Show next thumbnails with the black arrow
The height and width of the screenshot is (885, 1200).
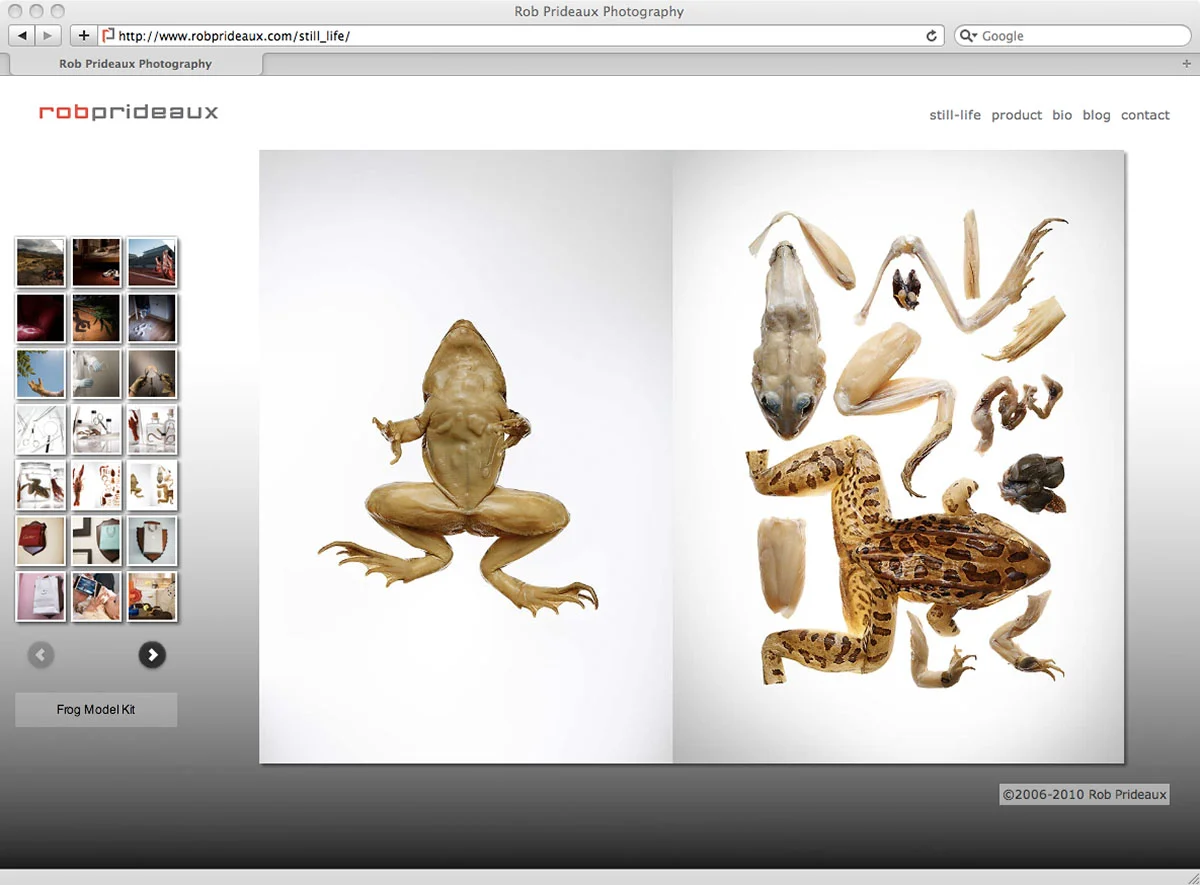point(152,655)
